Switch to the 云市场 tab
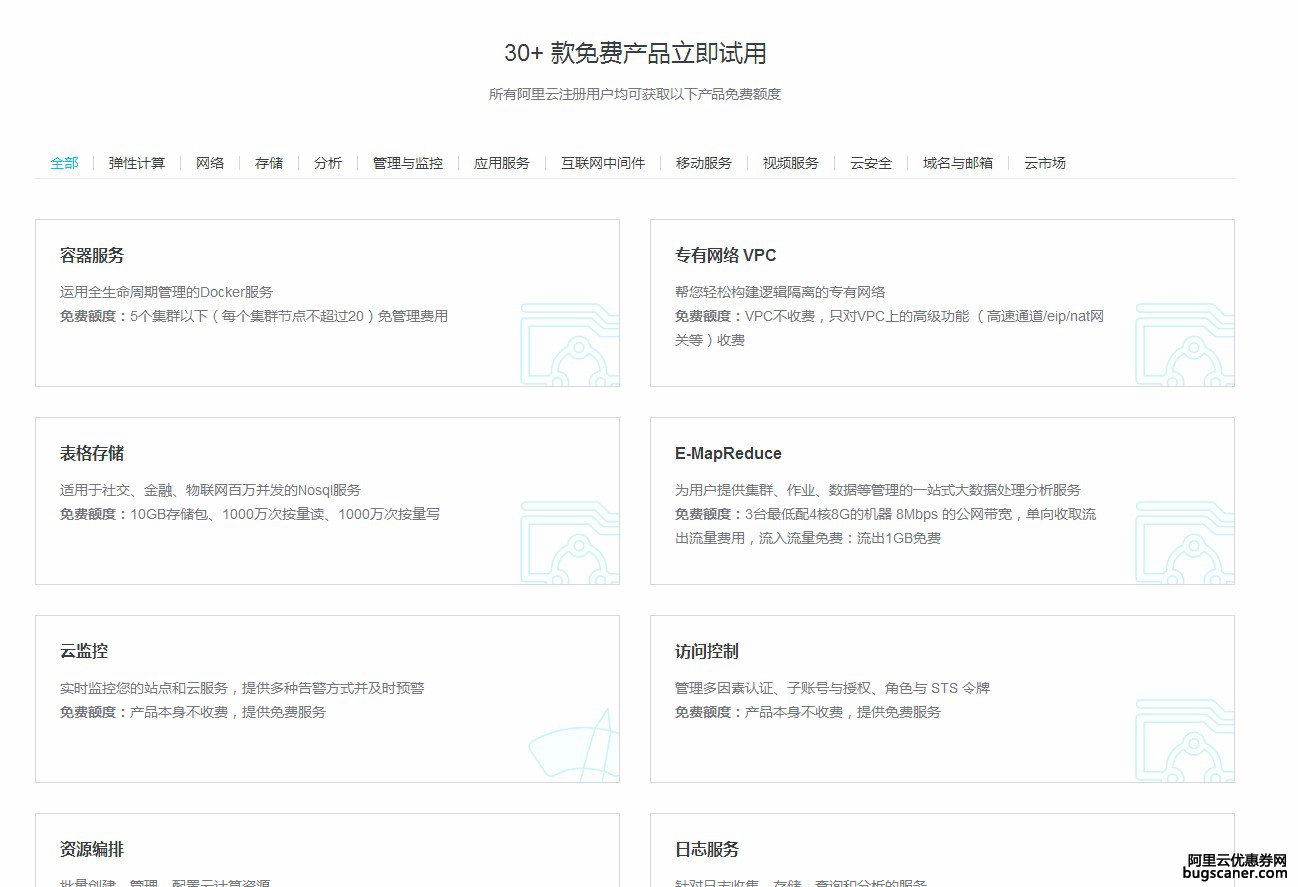 click(x=1045, y=163)
